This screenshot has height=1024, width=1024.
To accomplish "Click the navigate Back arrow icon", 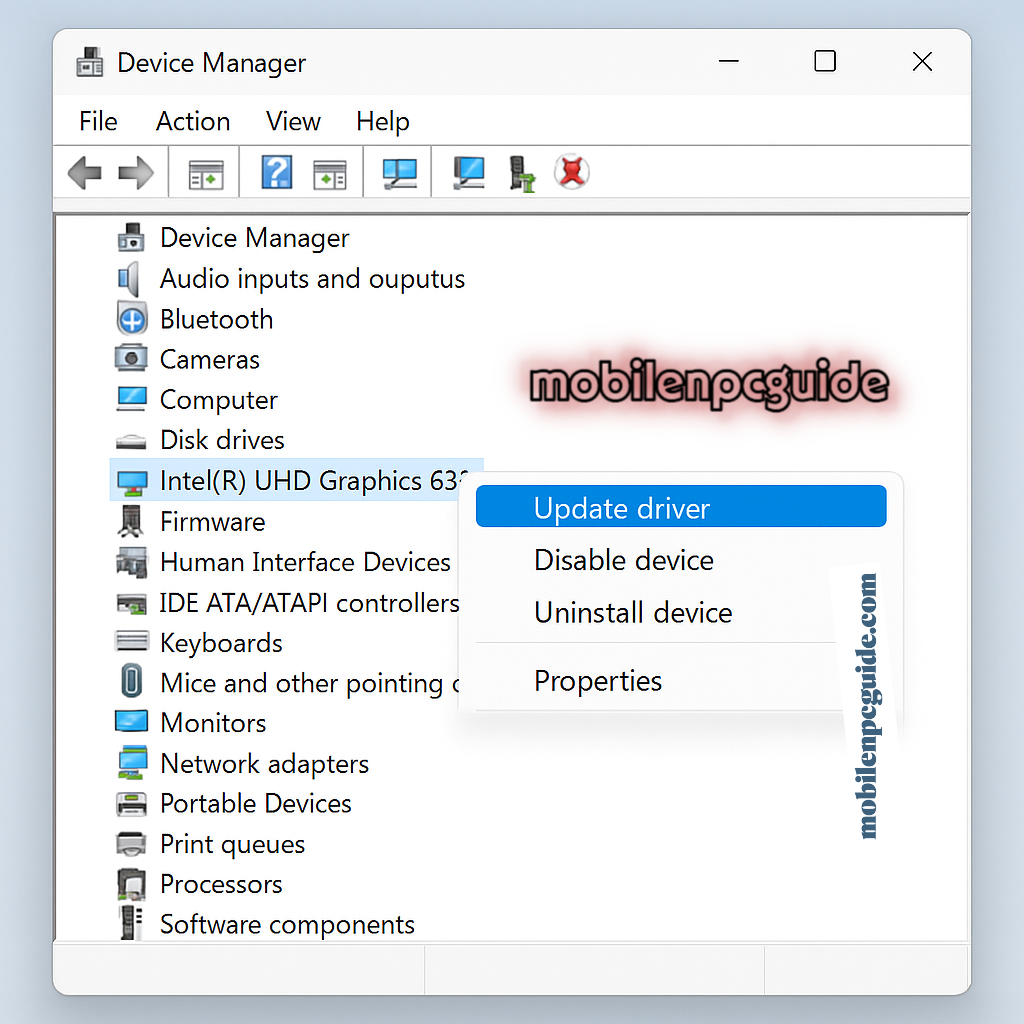I will (x=85, y=171).
